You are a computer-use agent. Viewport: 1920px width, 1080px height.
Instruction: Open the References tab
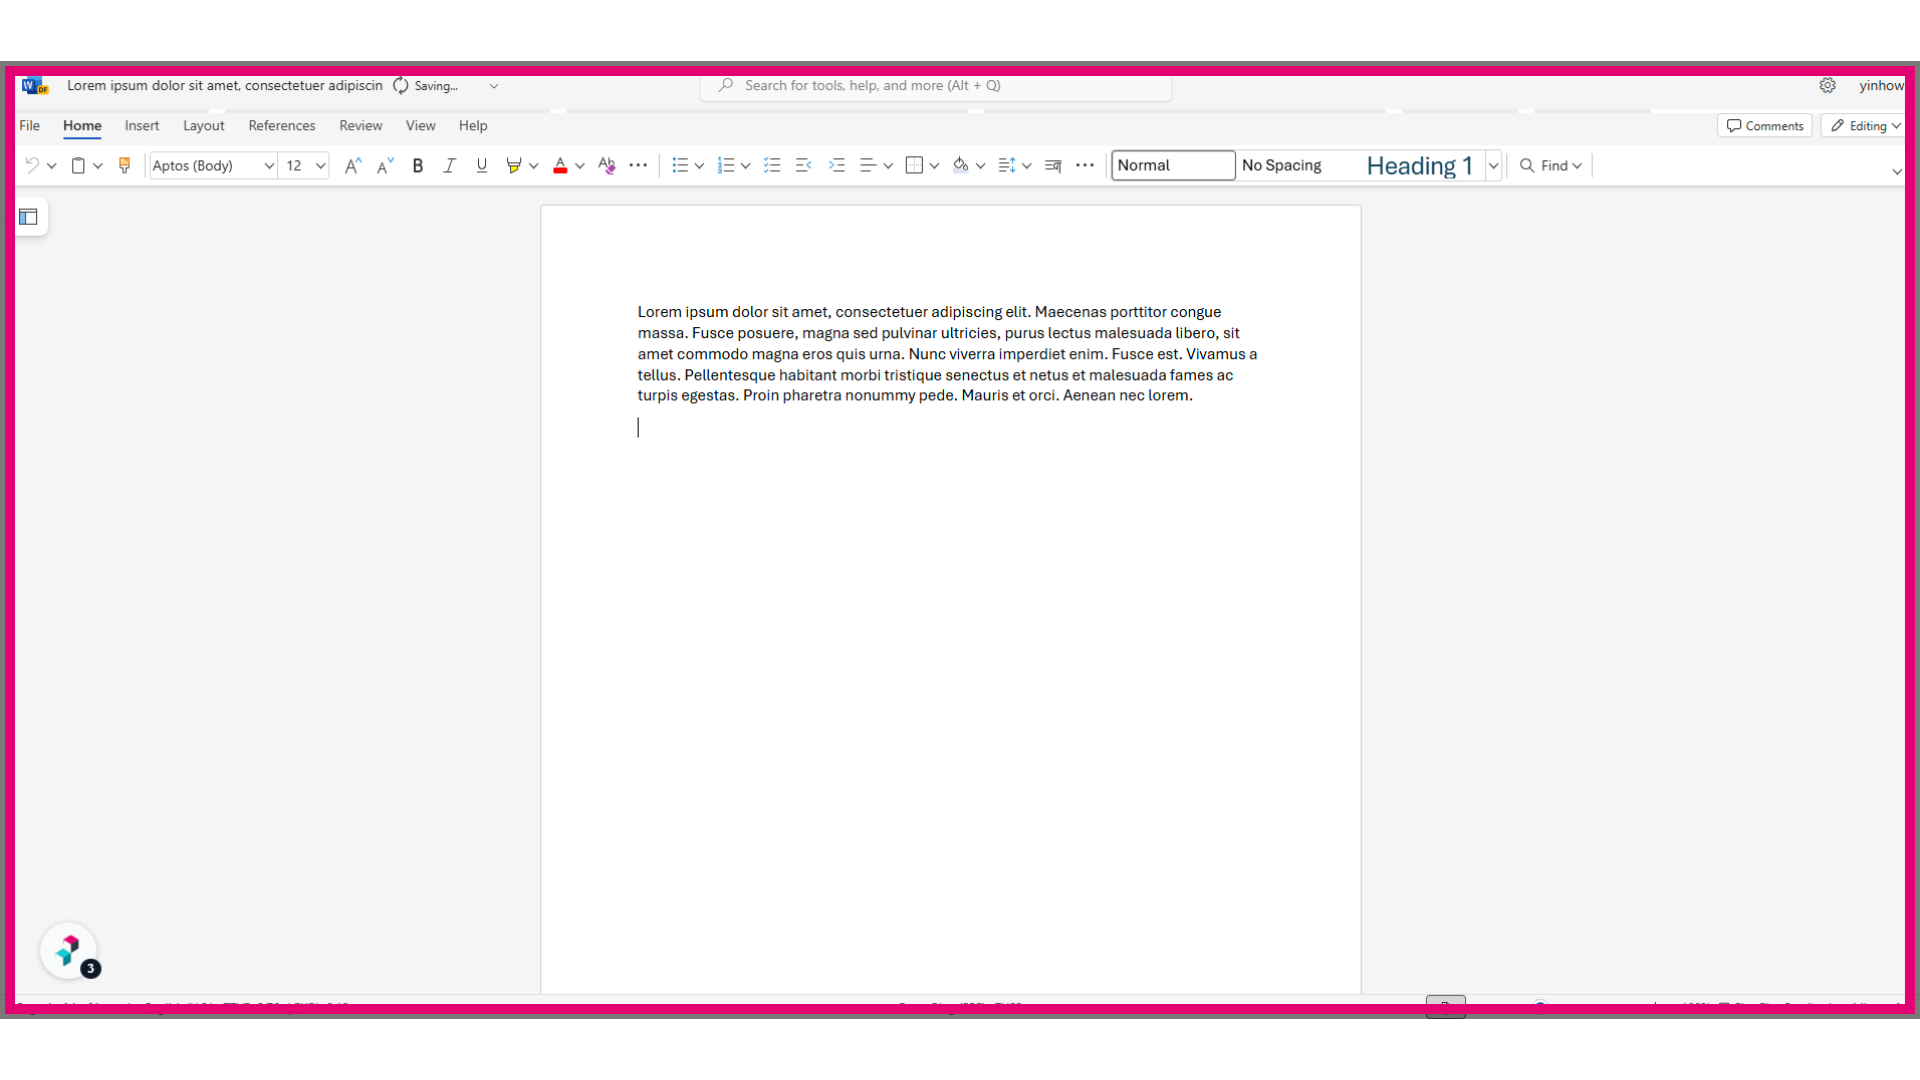coord(282,126)
